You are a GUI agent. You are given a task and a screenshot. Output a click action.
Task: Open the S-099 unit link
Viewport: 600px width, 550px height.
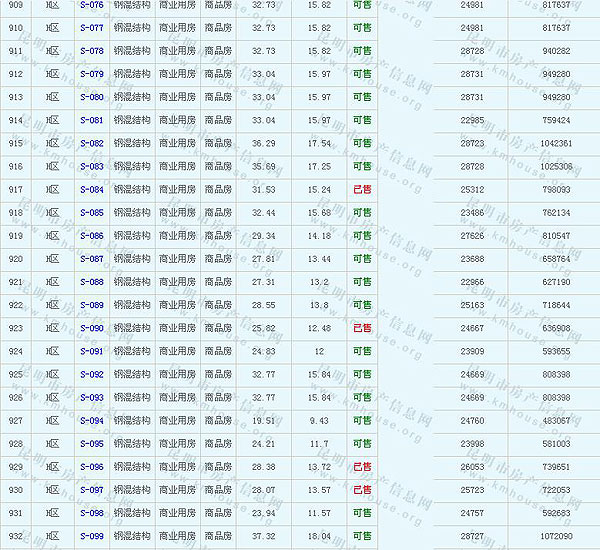[91, 535]
